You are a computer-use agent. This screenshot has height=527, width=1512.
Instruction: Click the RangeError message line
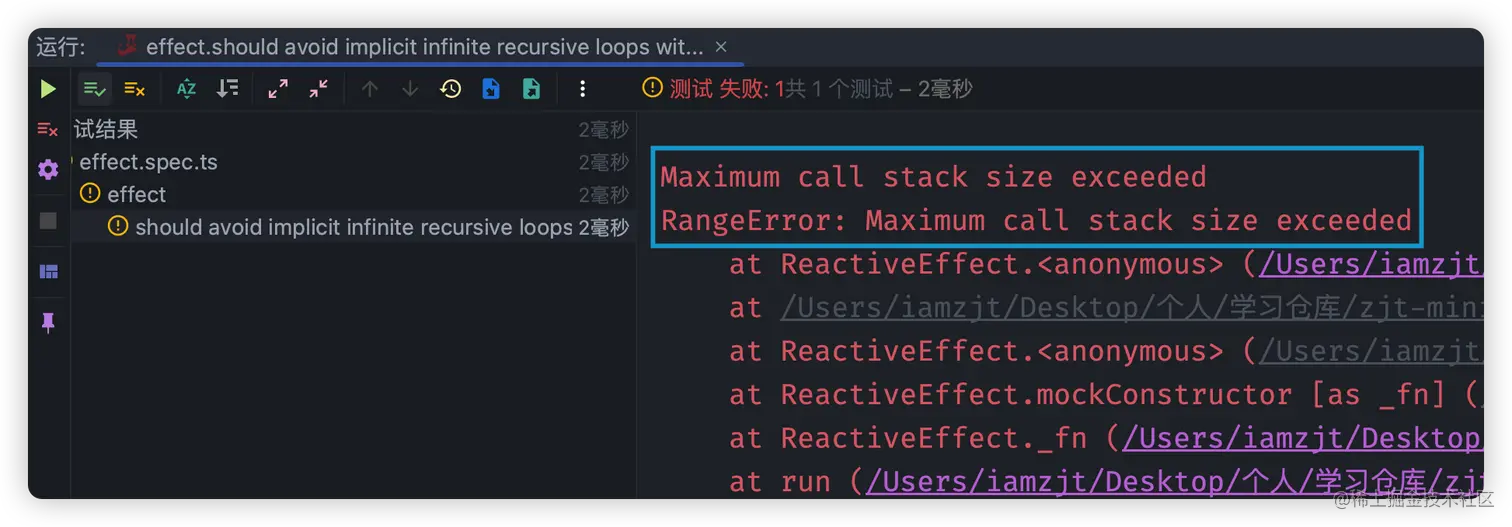click(1036, 220)
